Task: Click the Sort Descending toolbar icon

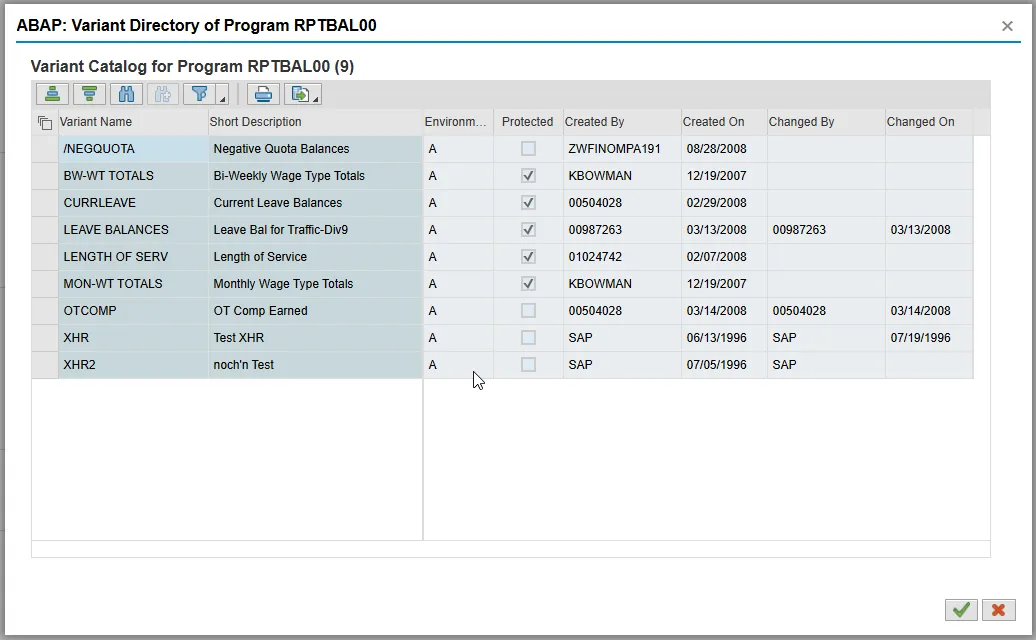Action: pyautogui.click(x=89, y=94)
